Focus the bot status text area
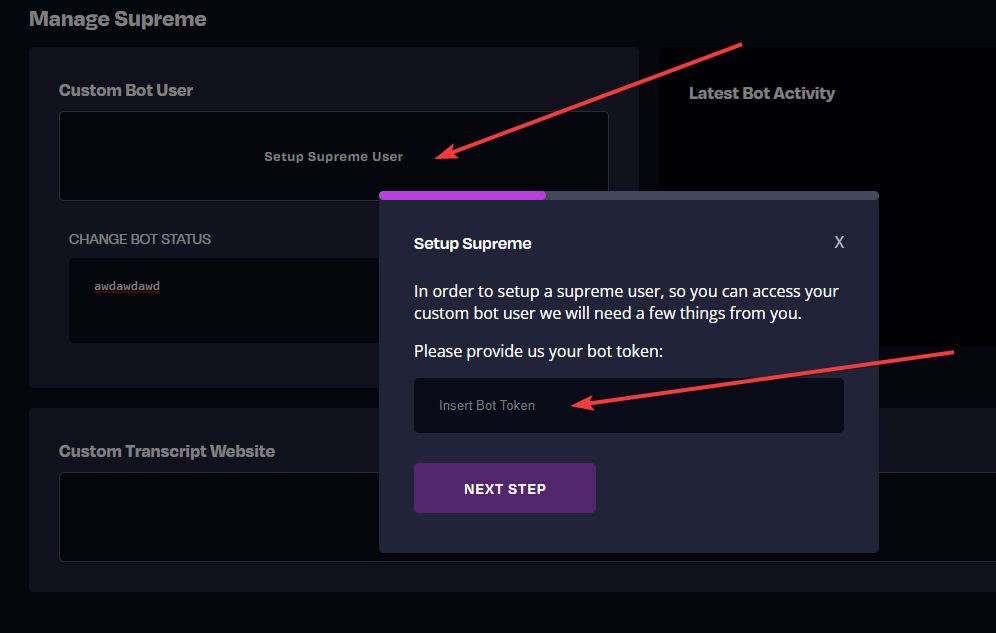Image resolution: width=996 pixels, height=633 pixels. coord(224,300)
